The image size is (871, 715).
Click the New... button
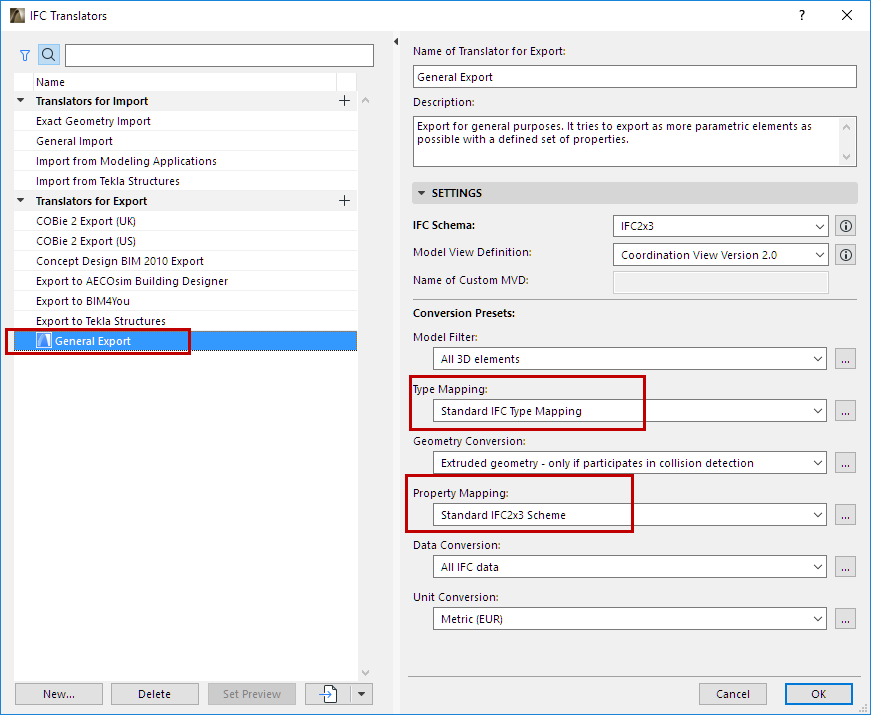tap(59, 694)
